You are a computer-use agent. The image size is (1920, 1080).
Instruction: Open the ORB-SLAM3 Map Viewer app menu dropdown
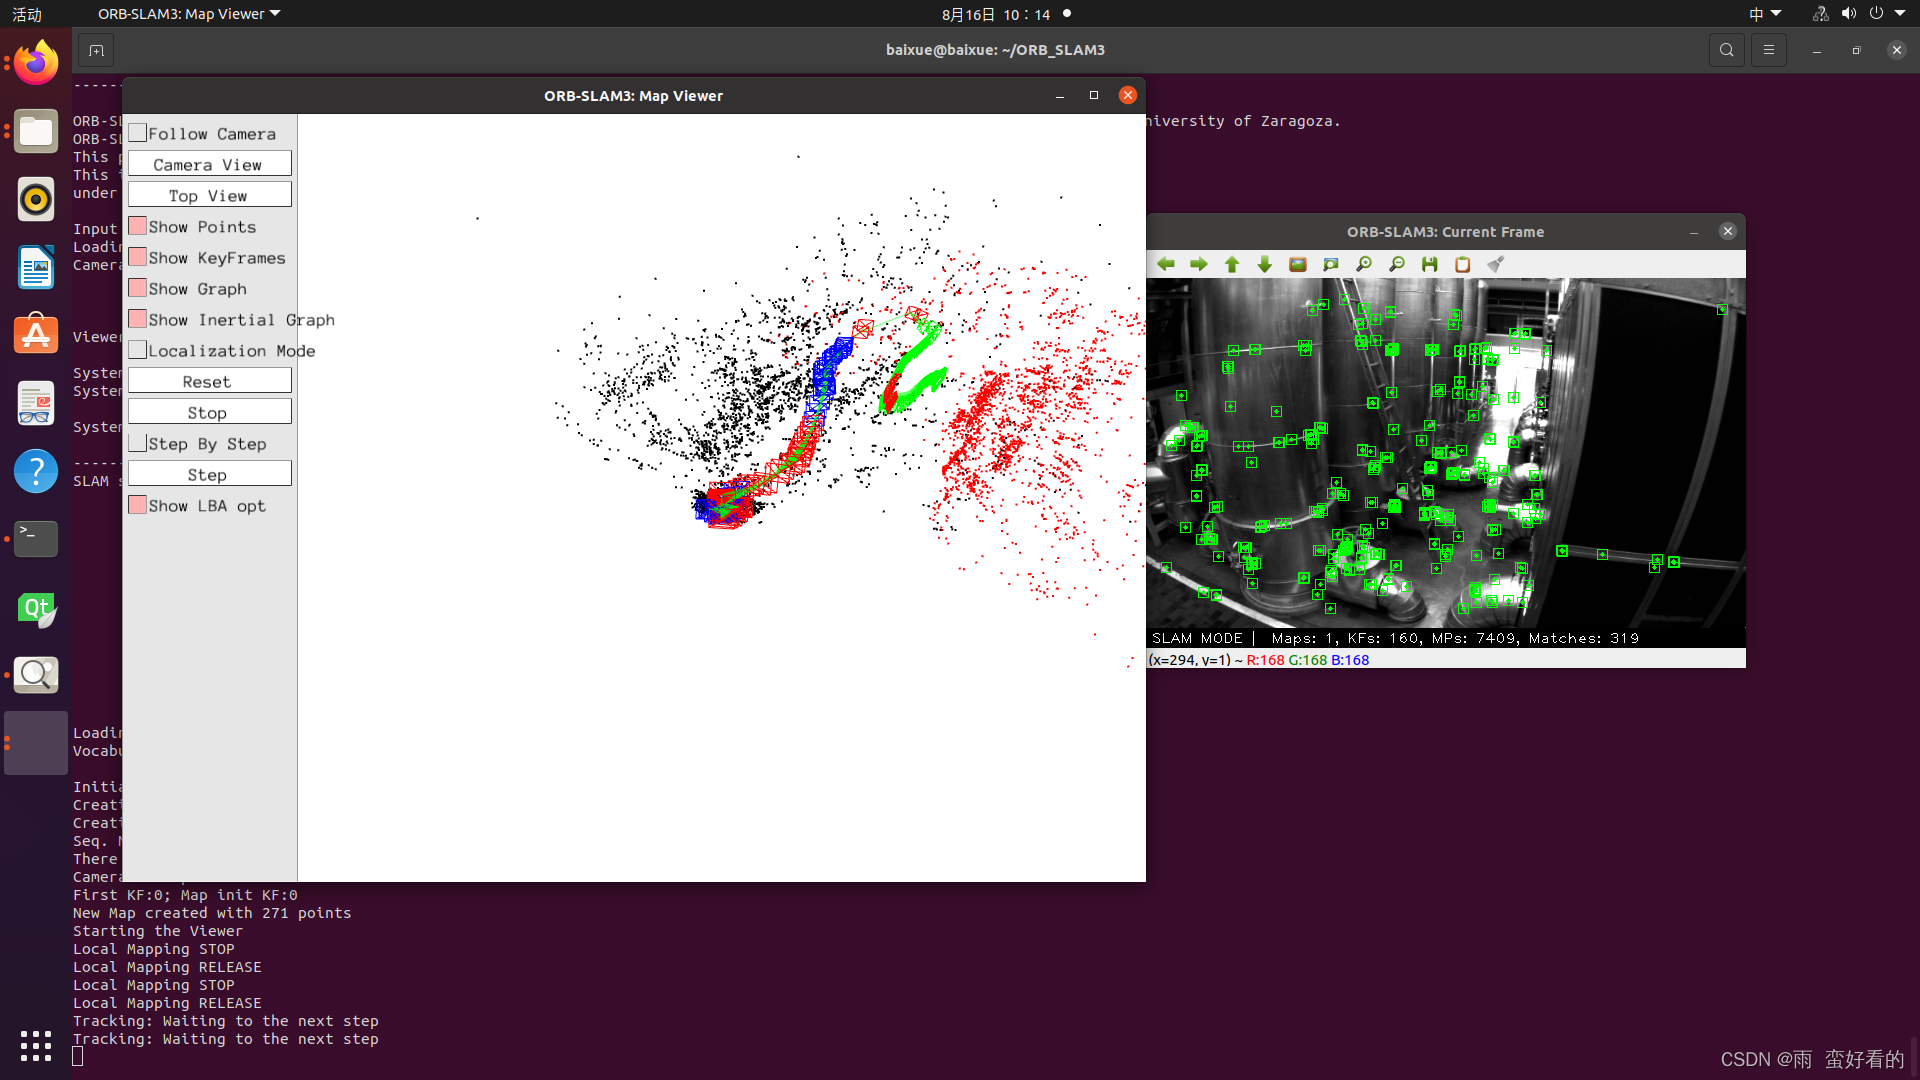189,14
